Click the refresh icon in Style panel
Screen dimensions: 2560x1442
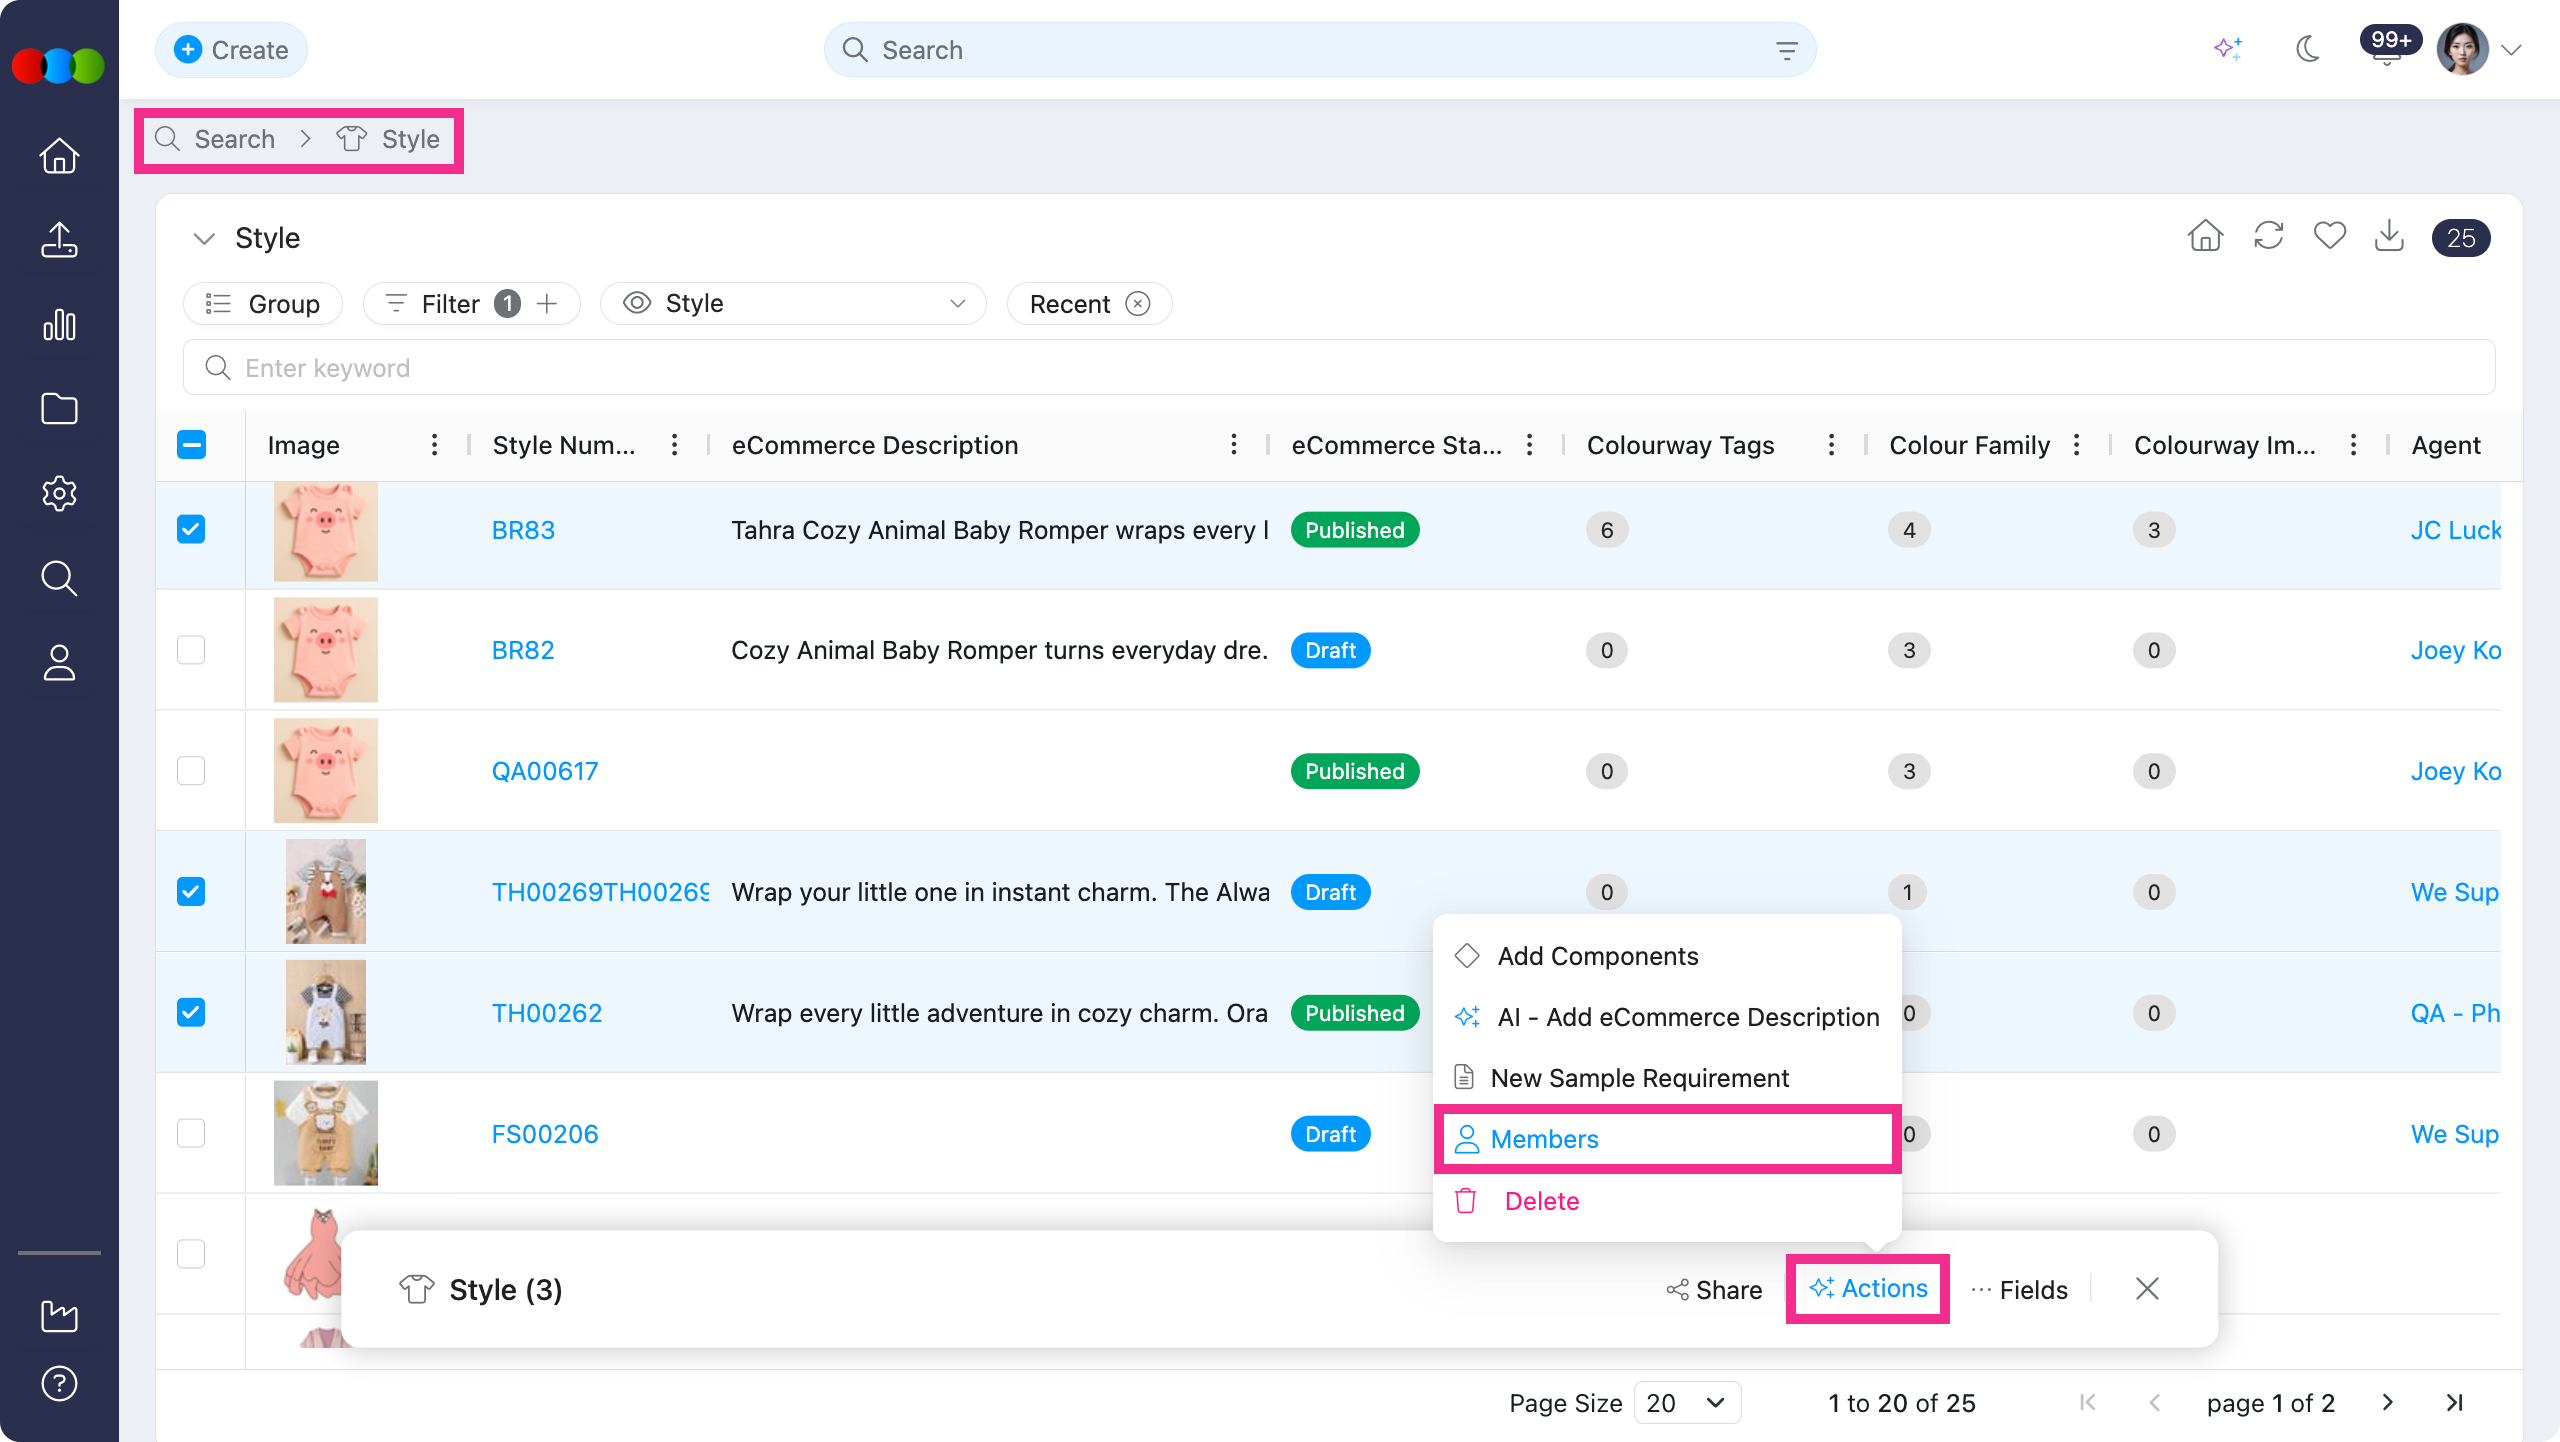click(2268, 237)
